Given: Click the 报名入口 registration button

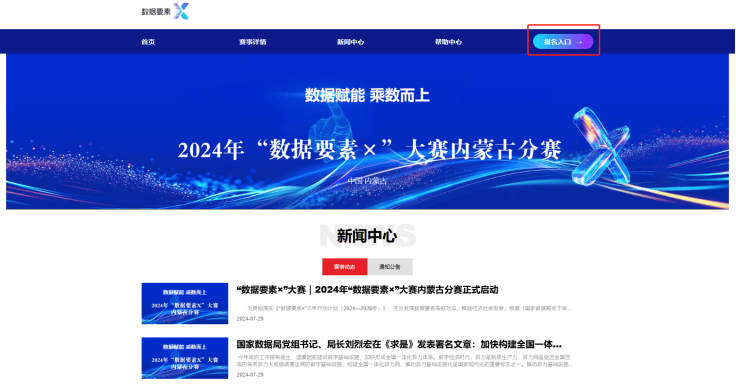Looking at the screenshot, I should pos(563,42).
